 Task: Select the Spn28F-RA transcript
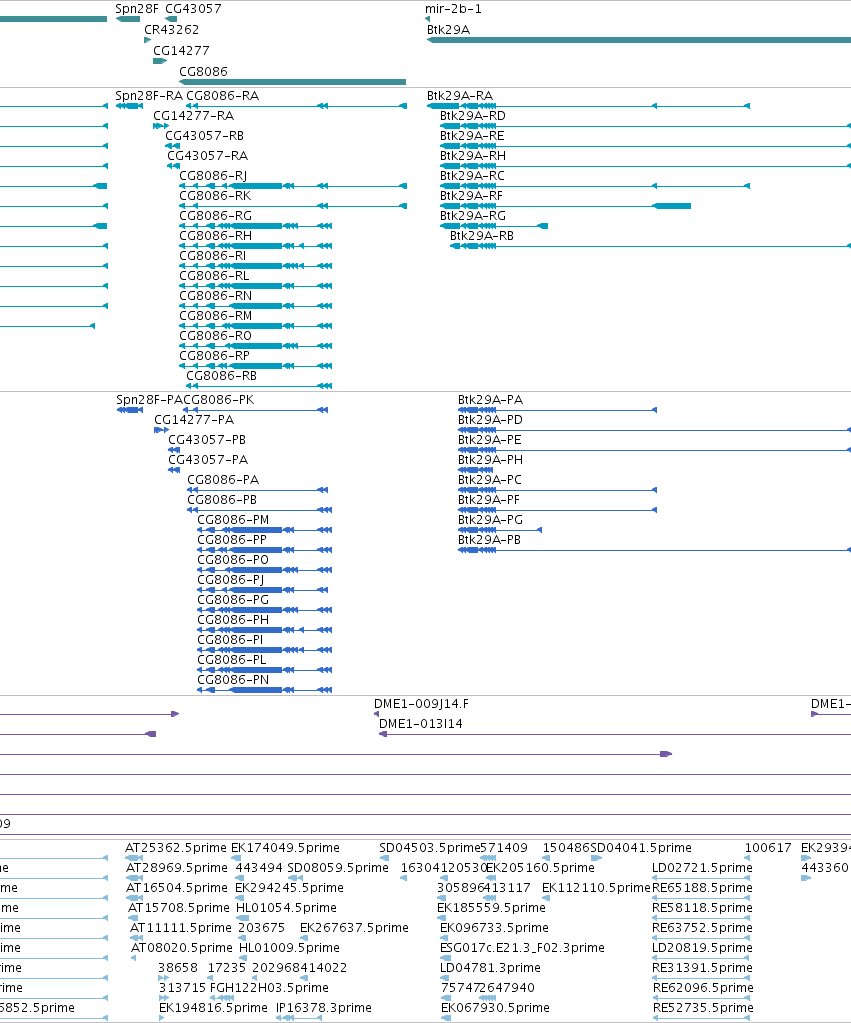[x=129, y=106]
